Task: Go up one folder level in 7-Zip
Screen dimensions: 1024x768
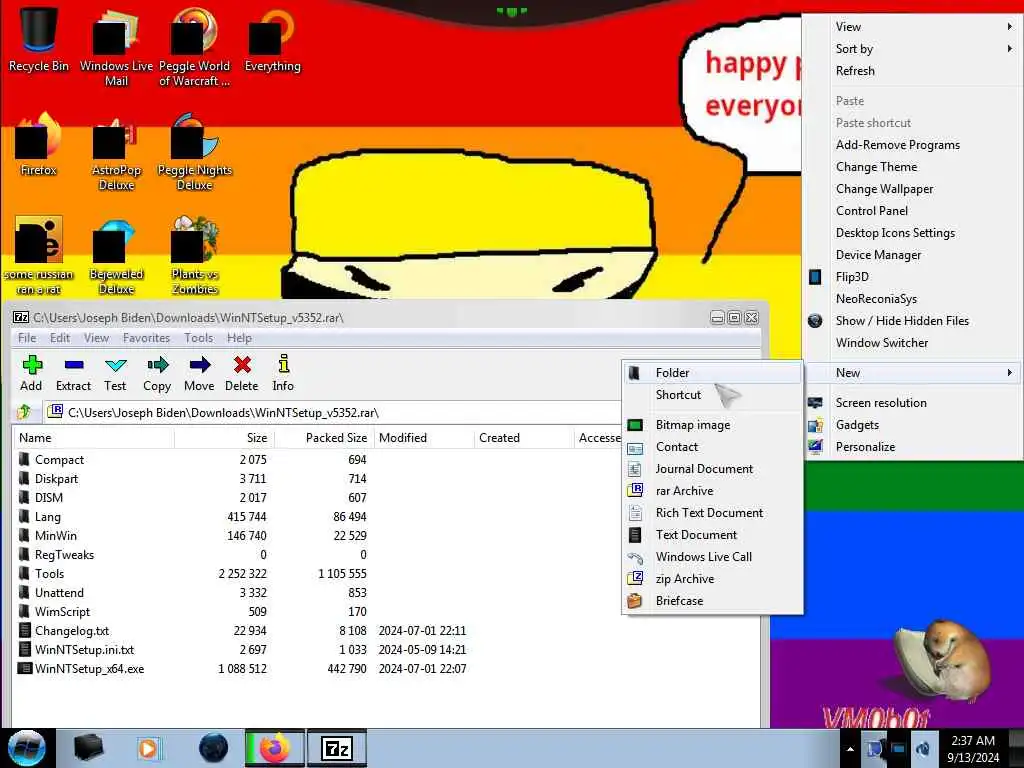Action: tap(24, 411)
